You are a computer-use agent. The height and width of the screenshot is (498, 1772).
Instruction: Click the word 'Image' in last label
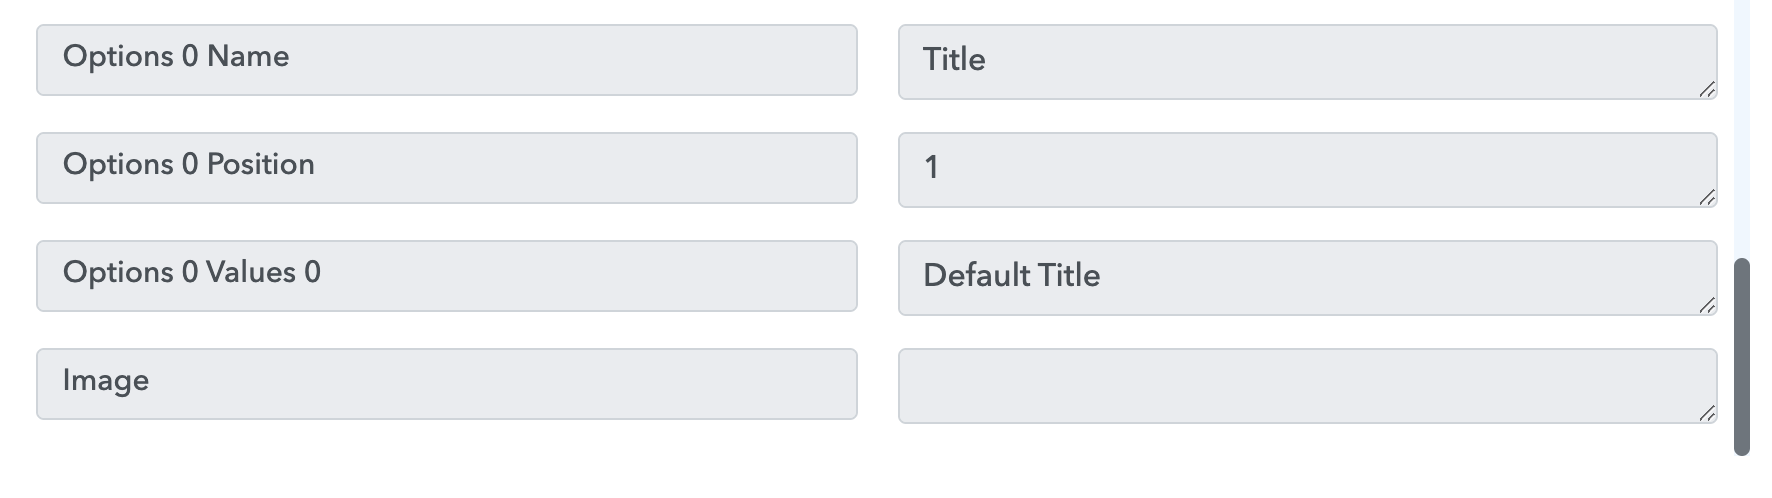point(106,381)
